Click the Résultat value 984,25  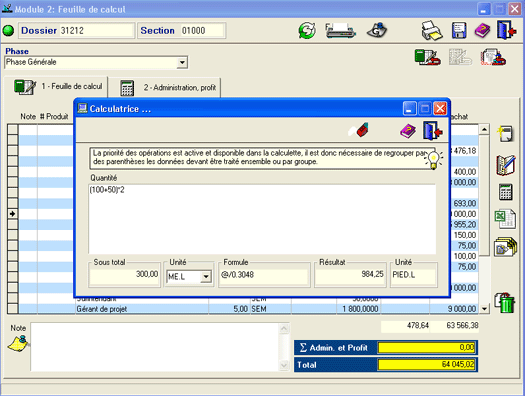(x=350, y=274)
